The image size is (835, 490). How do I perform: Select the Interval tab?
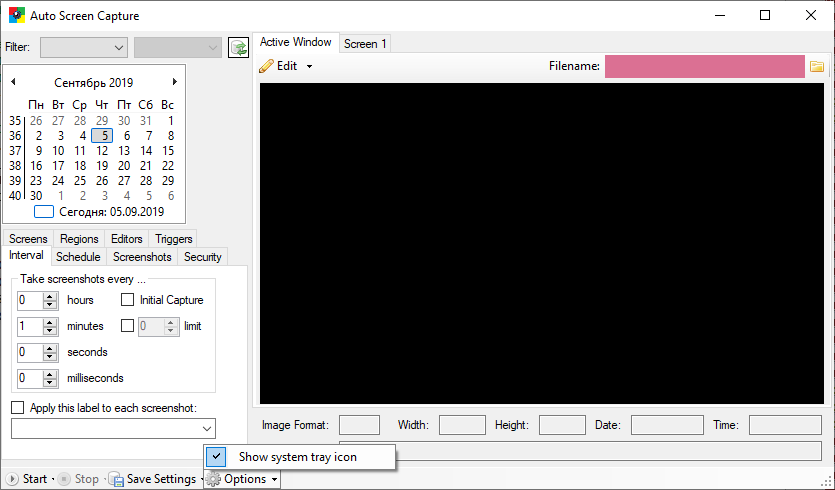(x=26, y=255)
